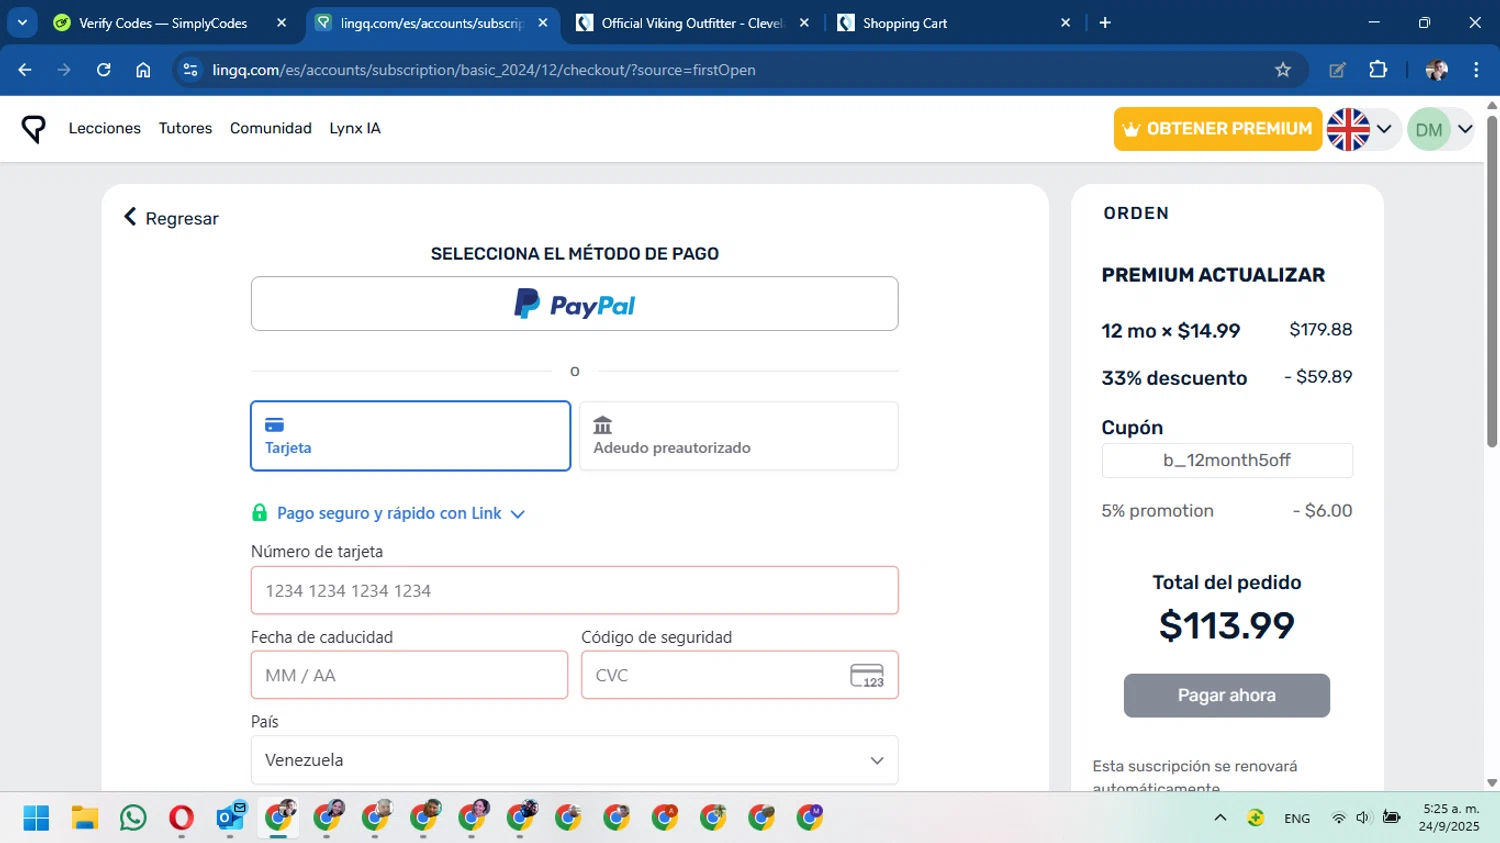Click the green lock icon beside Link
The image size is (1500, 843).
pyautogui.click(x=259, y=513)
